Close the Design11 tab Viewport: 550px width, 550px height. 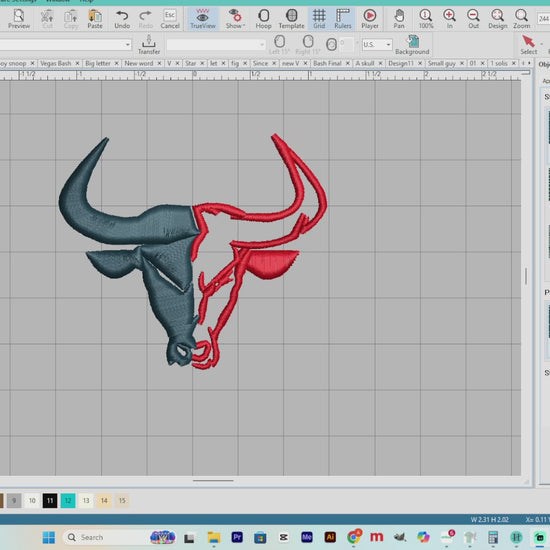click(x=420, y=63)
